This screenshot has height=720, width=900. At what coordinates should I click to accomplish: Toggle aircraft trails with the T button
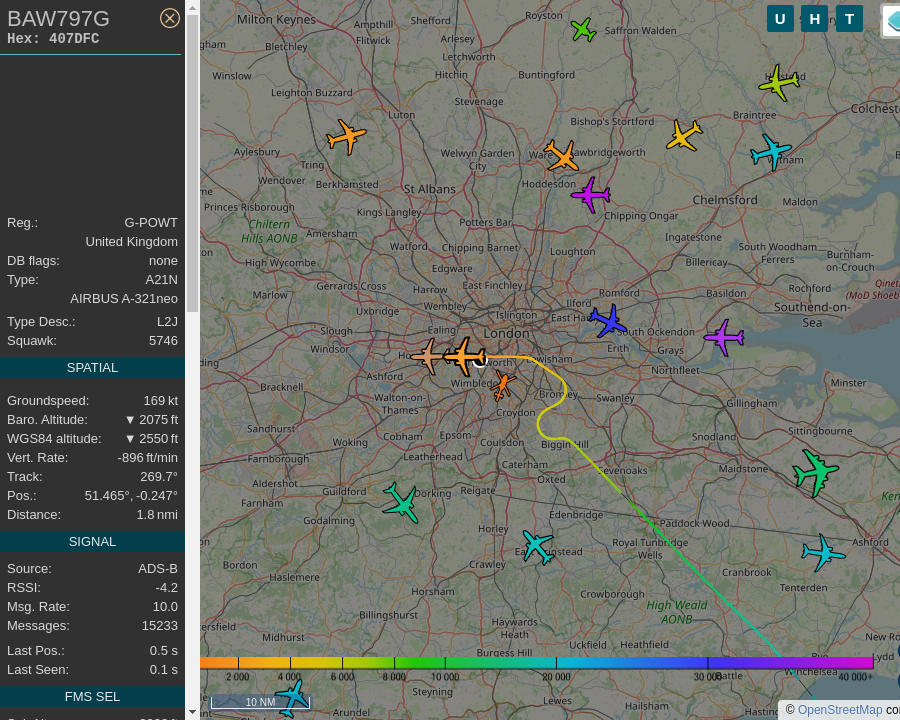pyautogui.click(x=849, y=18)
